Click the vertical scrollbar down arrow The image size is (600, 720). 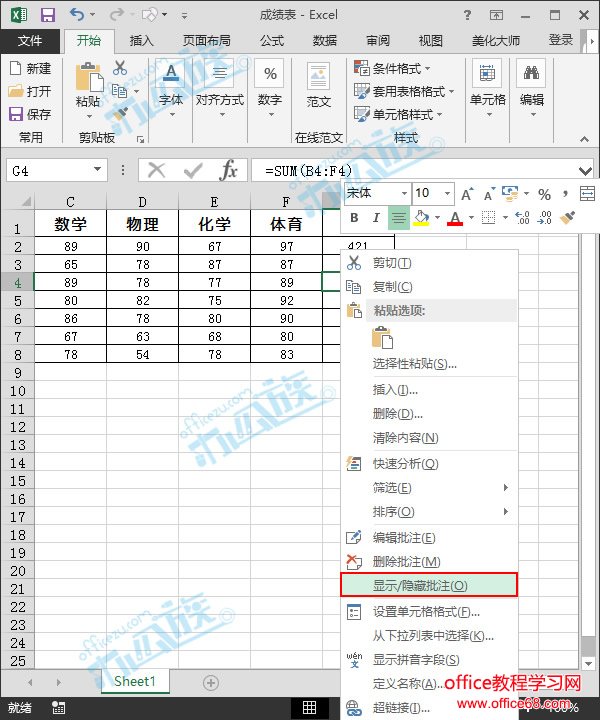588,664
